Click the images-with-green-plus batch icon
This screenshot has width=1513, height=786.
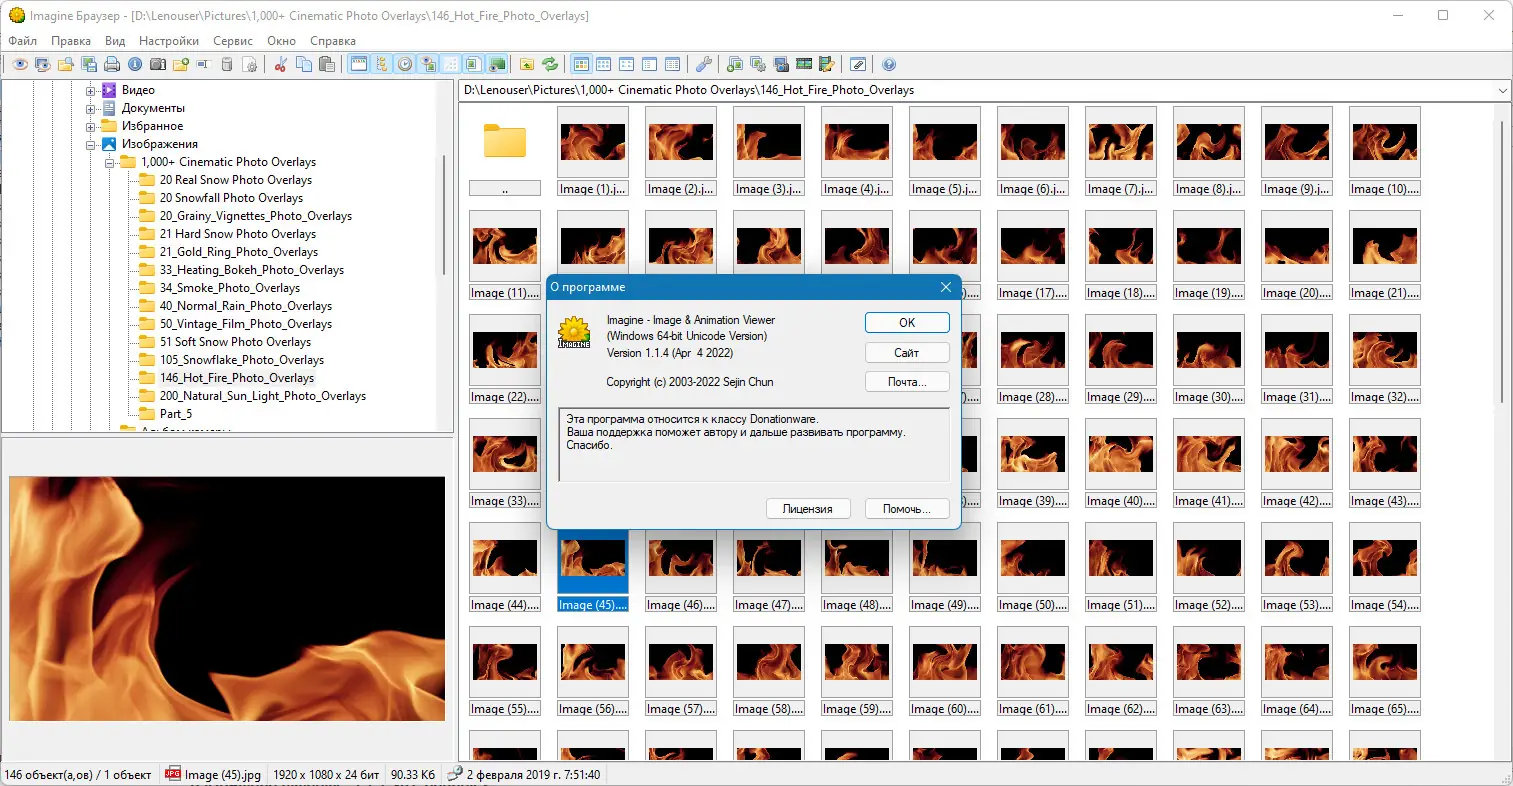tap(735, 64)
